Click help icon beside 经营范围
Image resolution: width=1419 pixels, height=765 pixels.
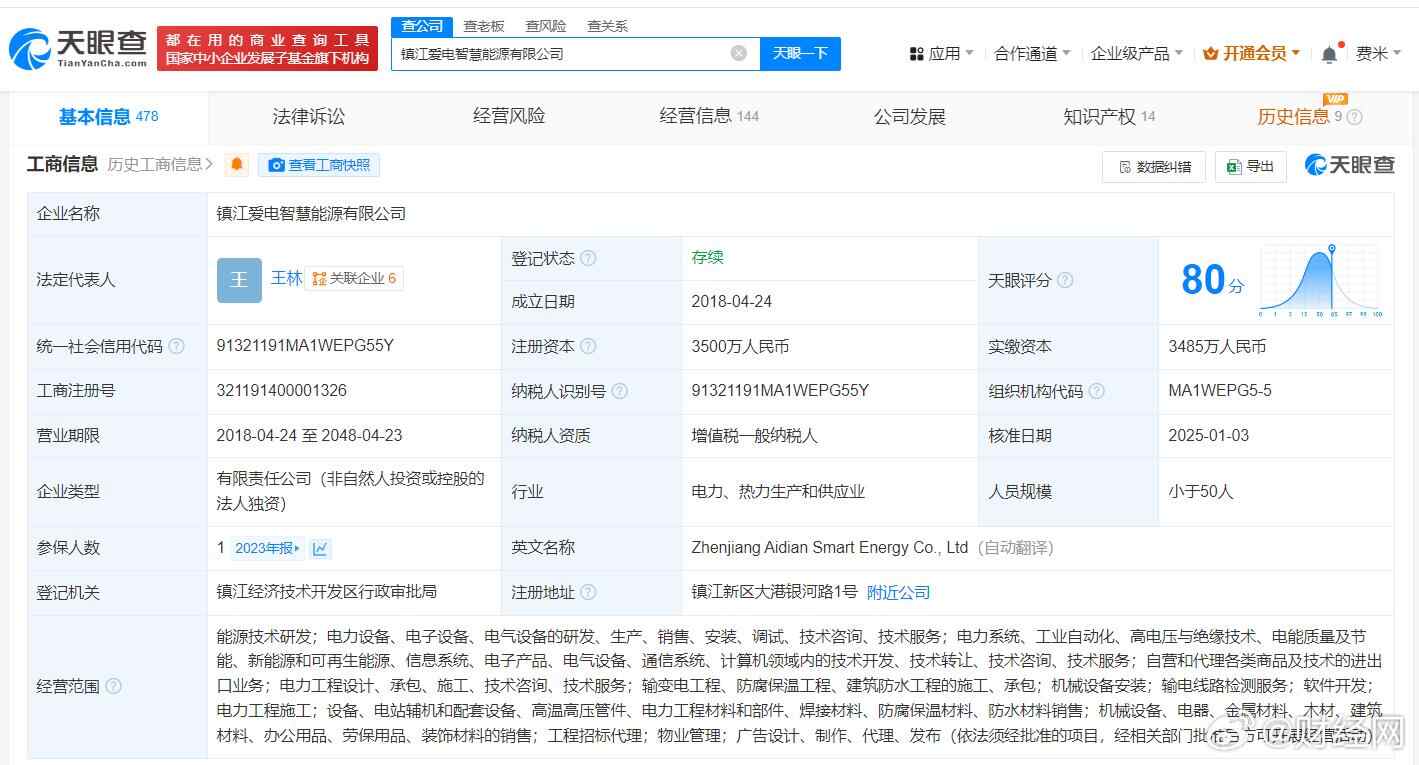(114, 686)
